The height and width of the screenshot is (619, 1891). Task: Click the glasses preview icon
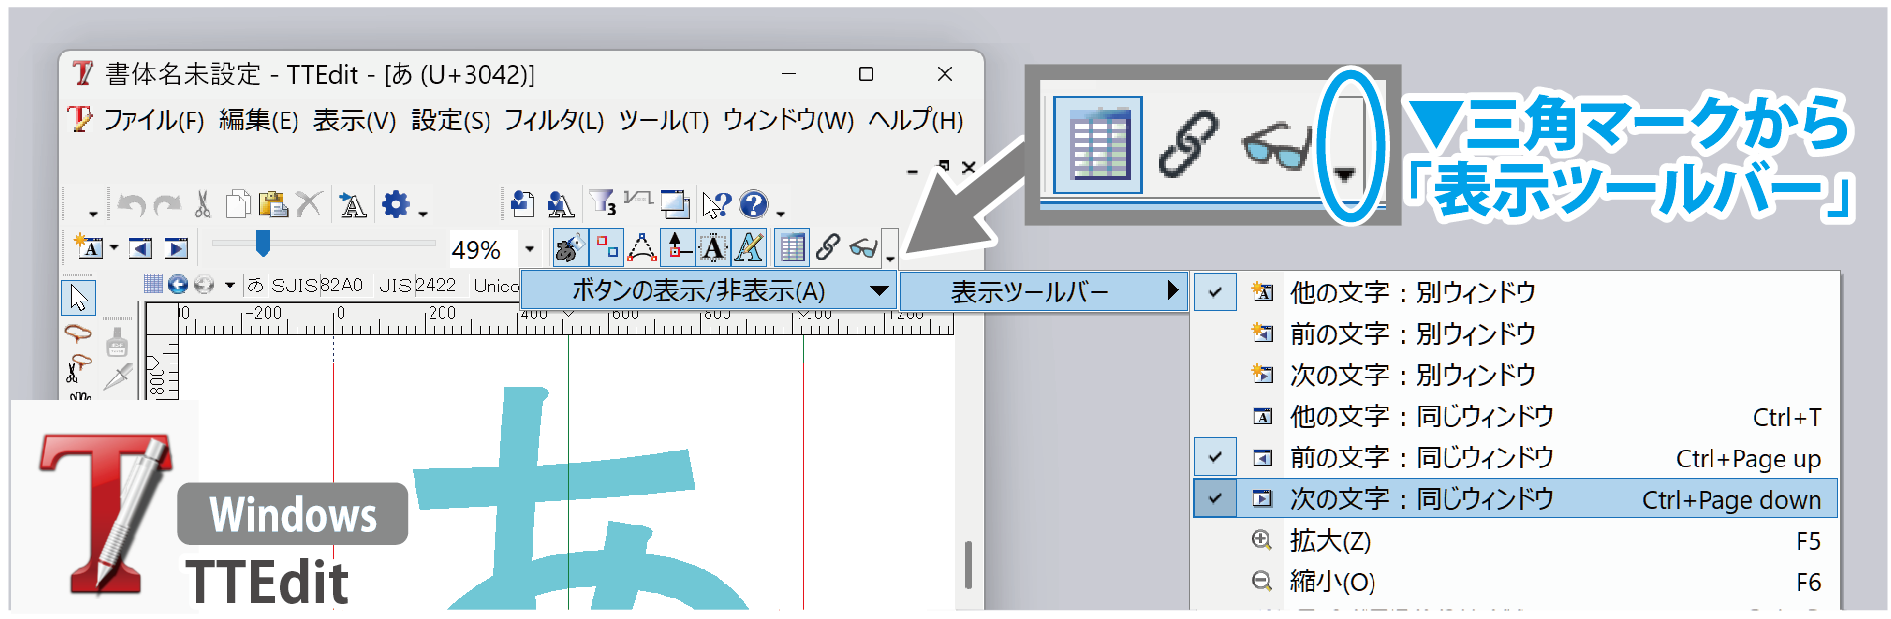(862, 248)
